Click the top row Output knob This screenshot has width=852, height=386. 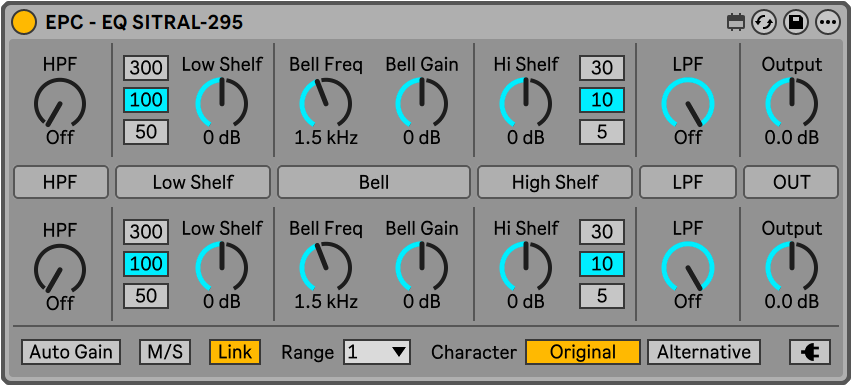792,103
